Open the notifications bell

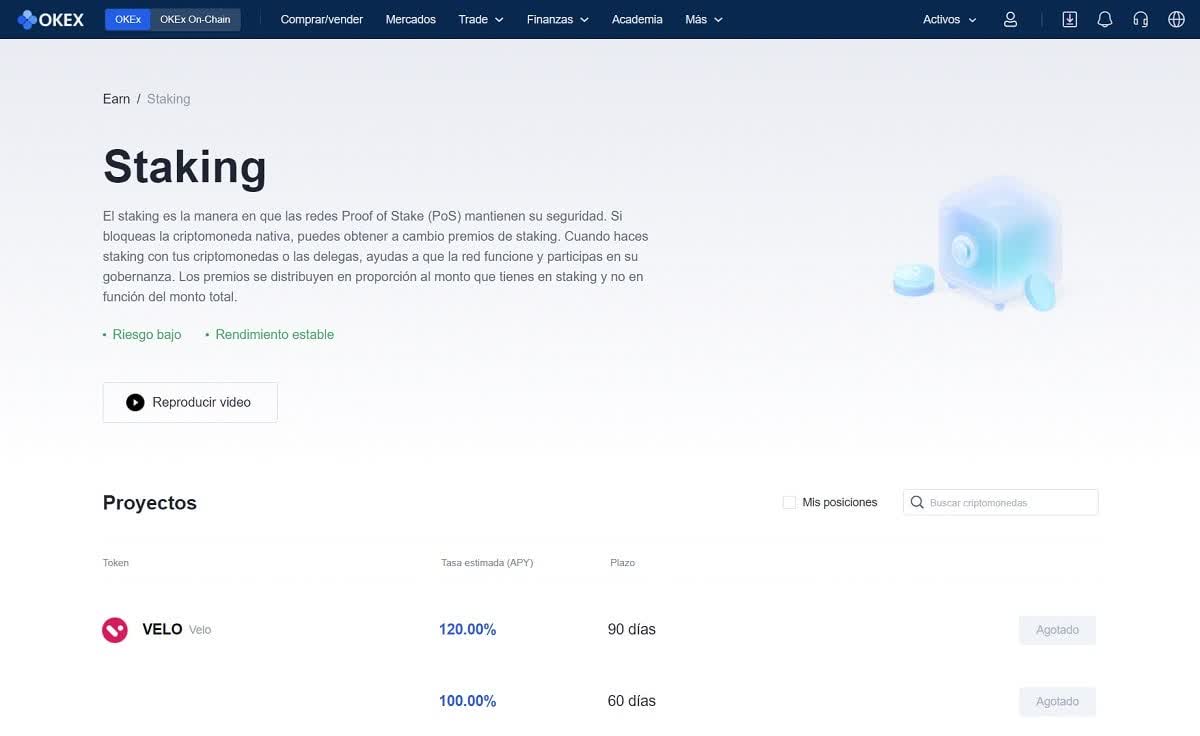pos(1105,19)
